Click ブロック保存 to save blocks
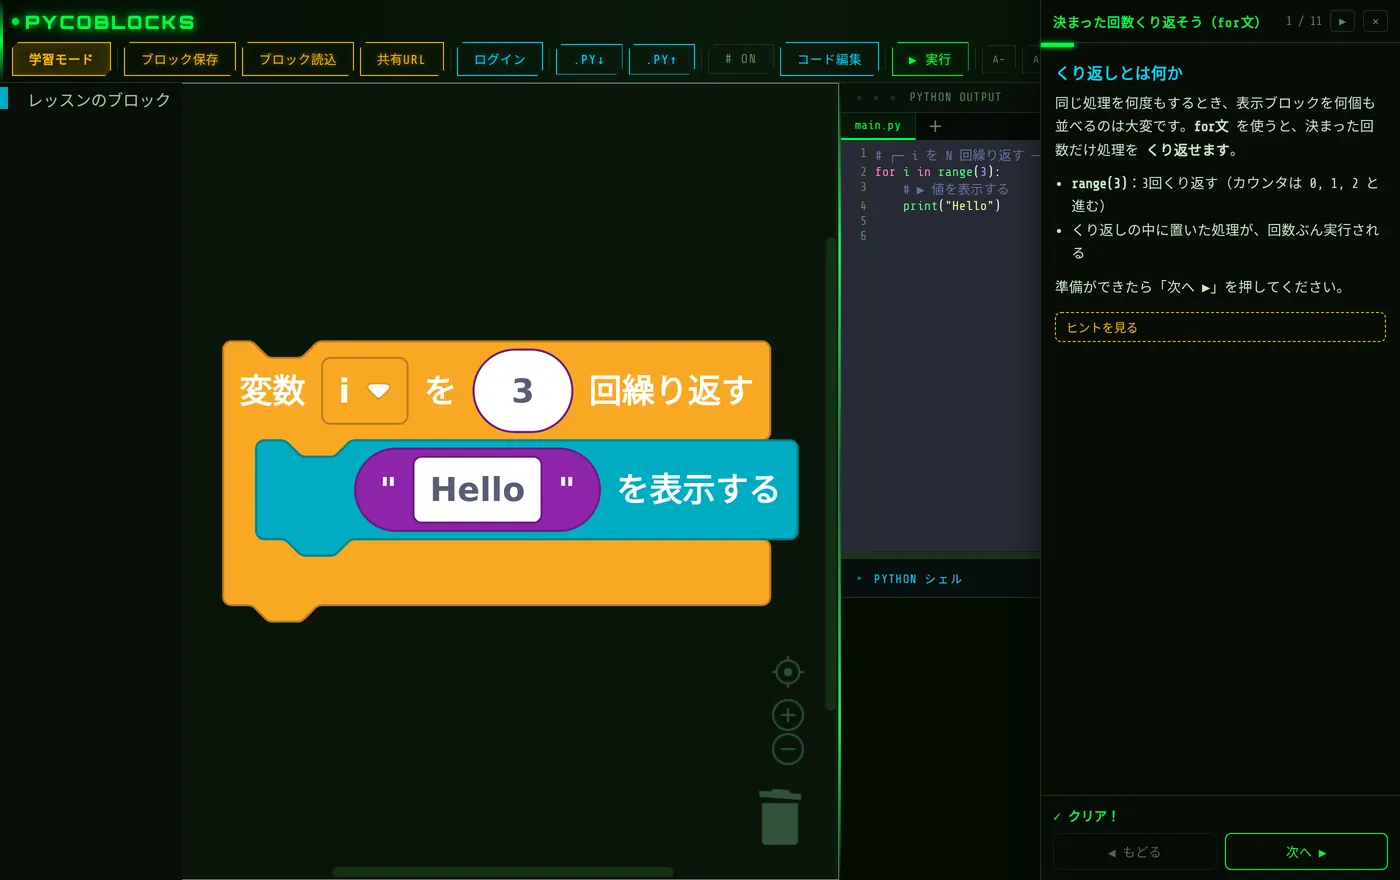Viewport: 1400px width, 880px height. (x=180, y=59)
